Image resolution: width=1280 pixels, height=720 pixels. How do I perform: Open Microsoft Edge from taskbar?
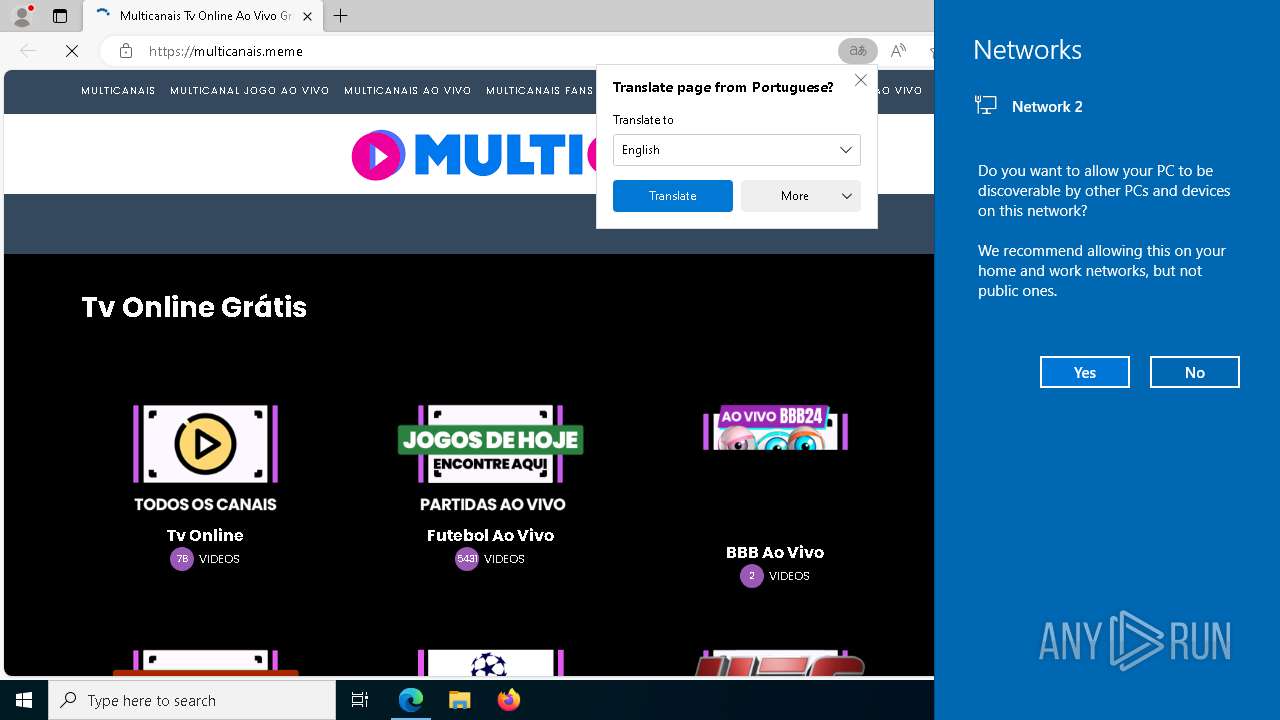click(411, 700)
